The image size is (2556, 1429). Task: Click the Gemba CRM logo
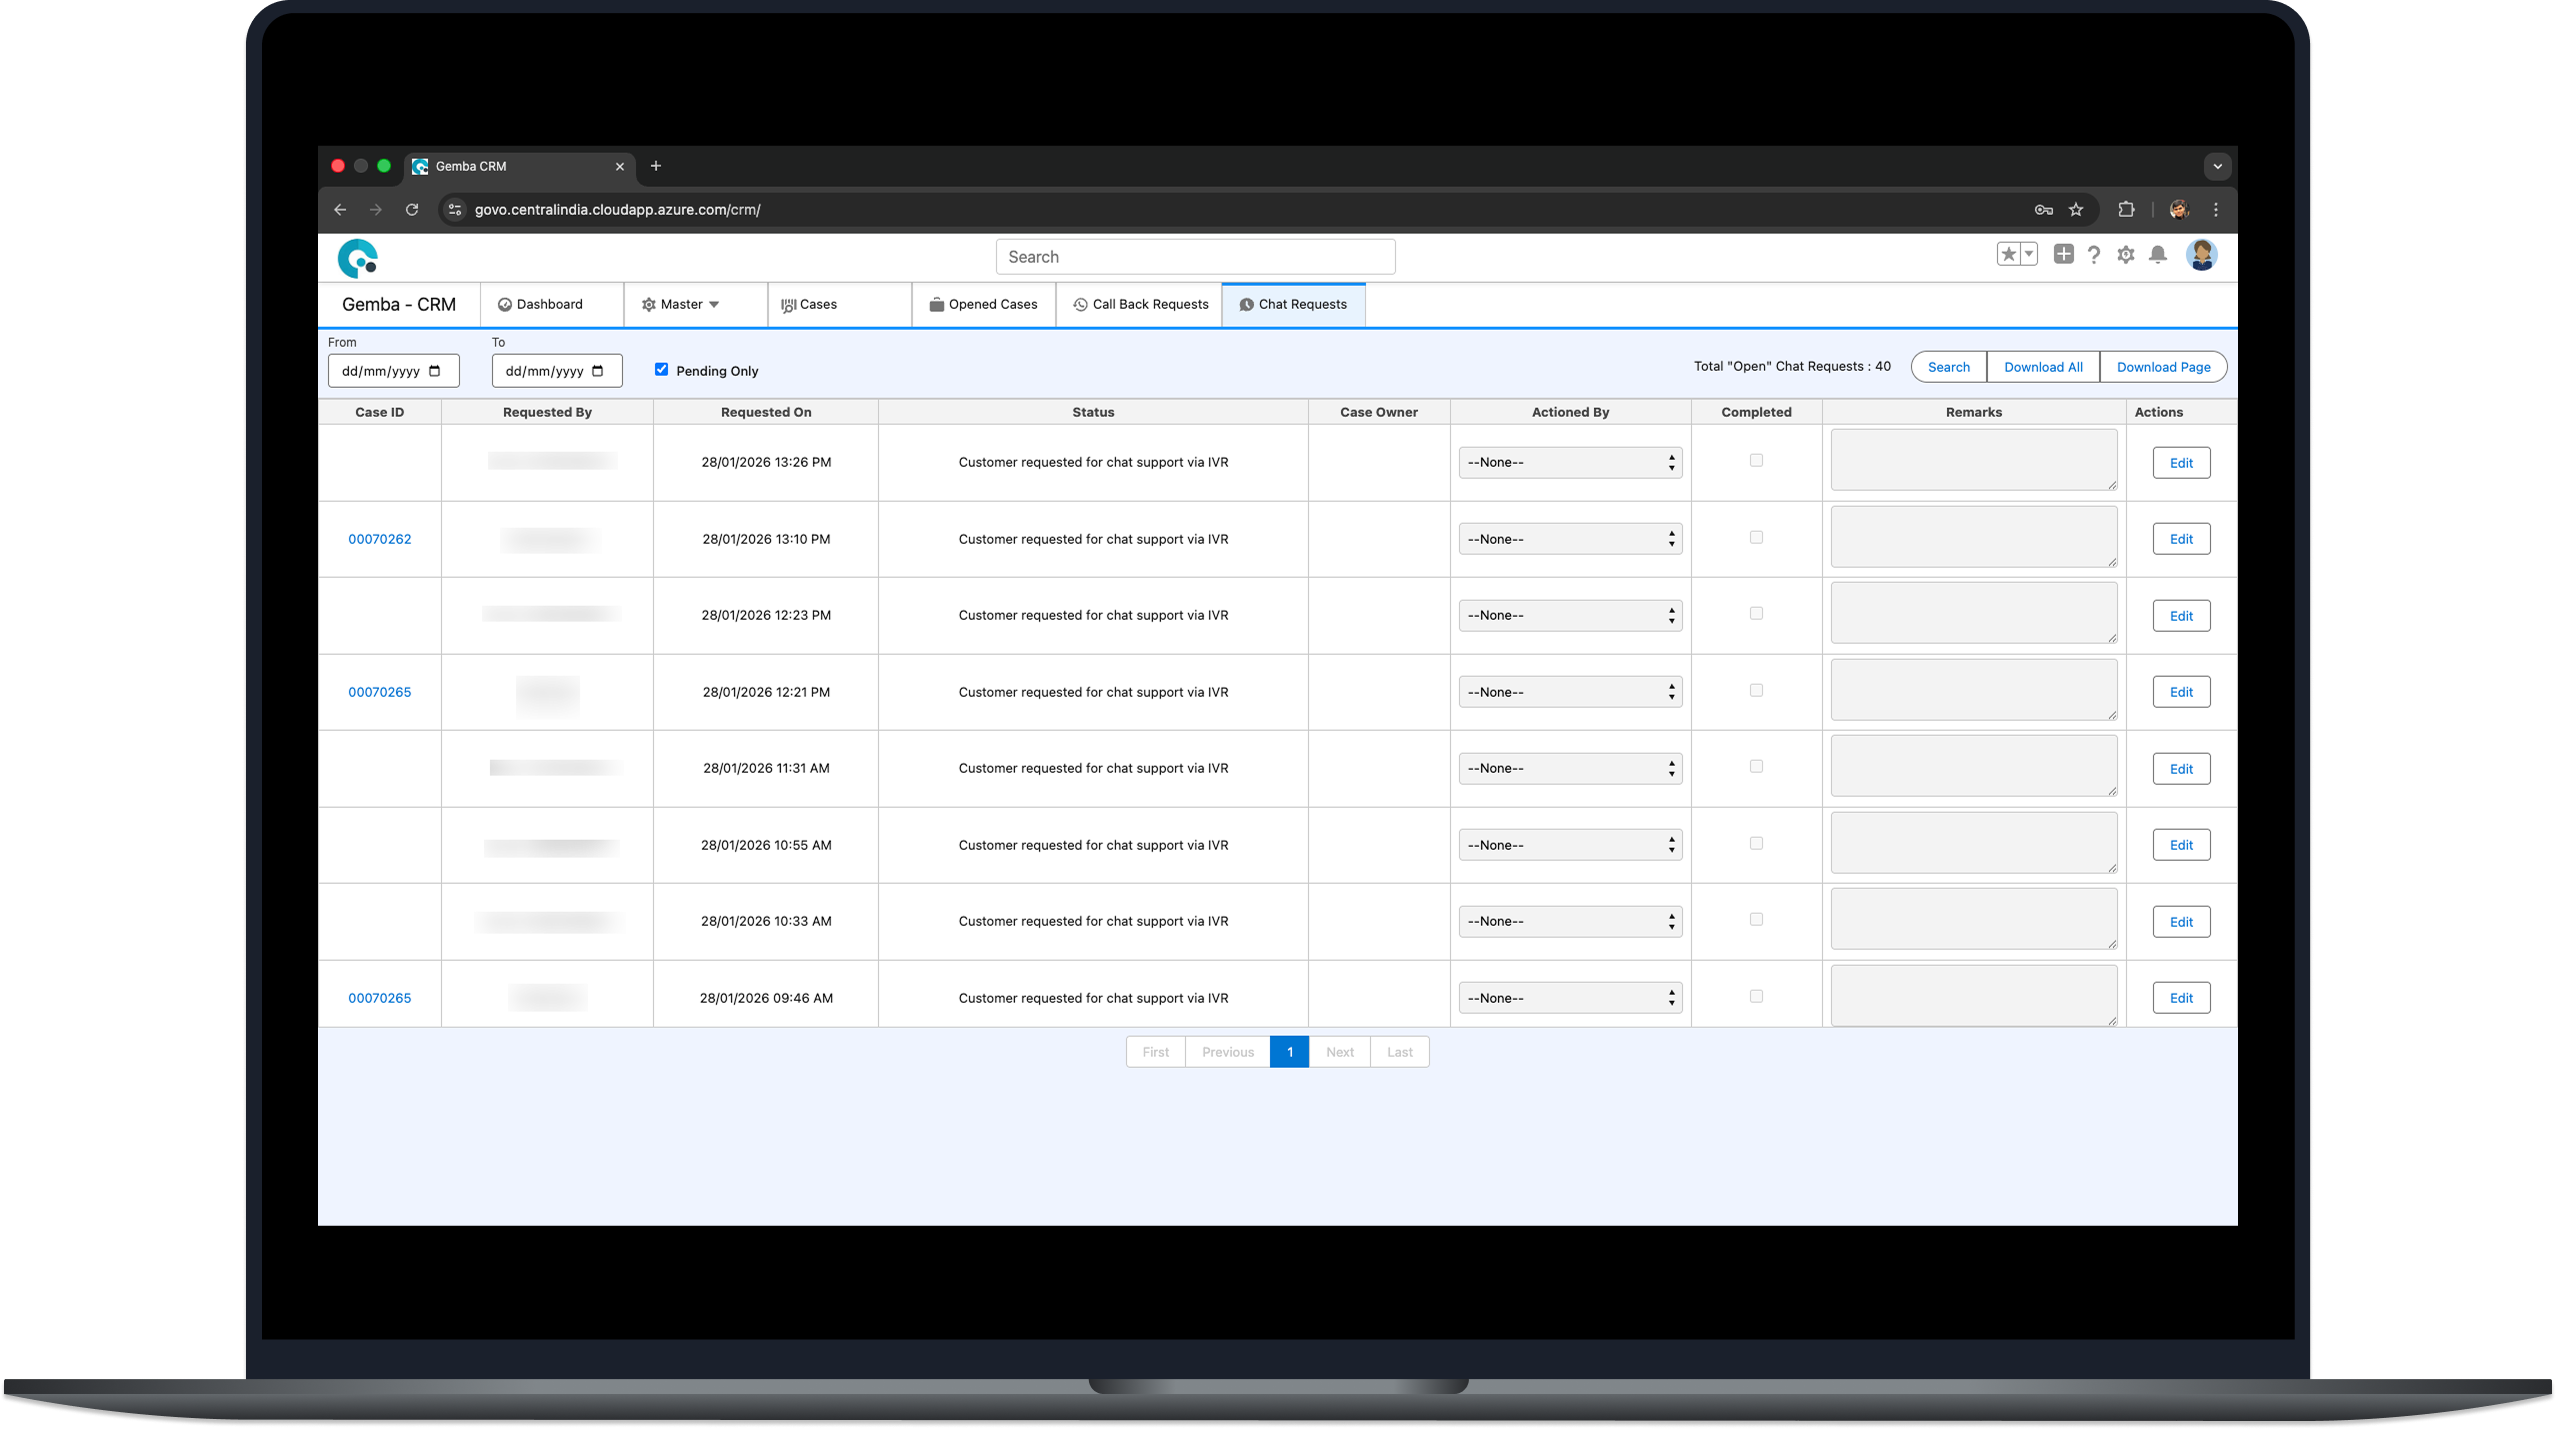(358, 258)
